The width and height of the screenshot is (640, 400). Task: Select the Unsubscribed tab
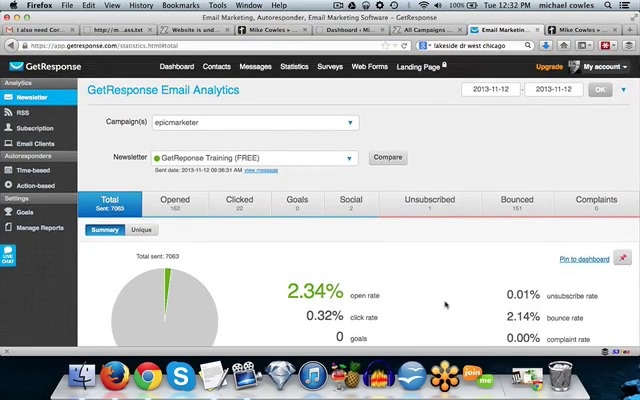(430, 204)
